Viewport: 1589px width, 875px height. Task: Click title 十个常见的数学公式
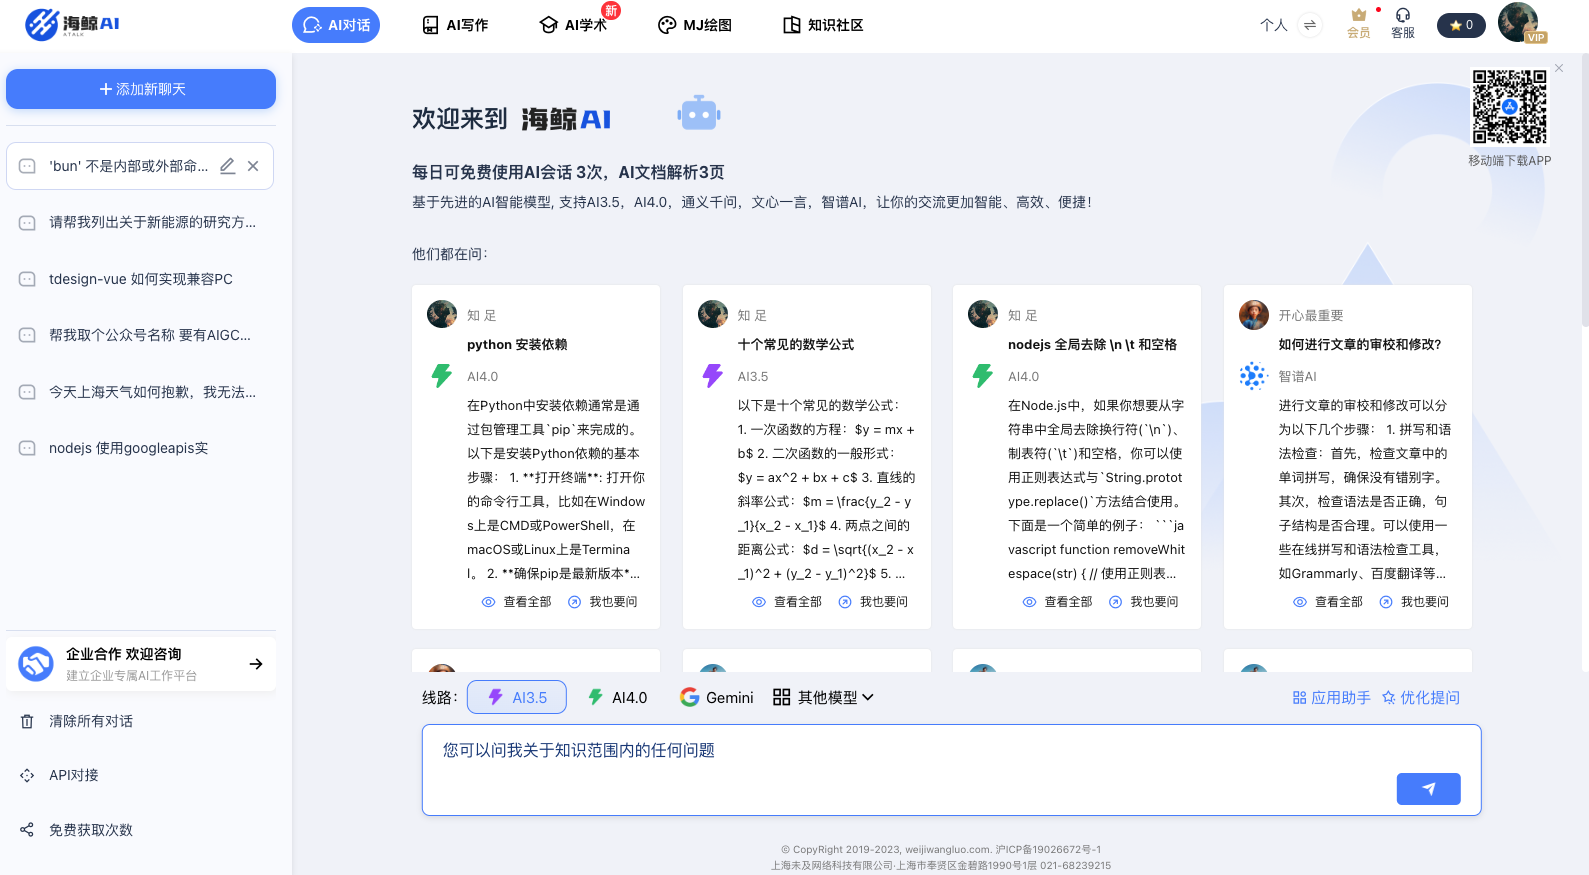[x=796, y=344]
